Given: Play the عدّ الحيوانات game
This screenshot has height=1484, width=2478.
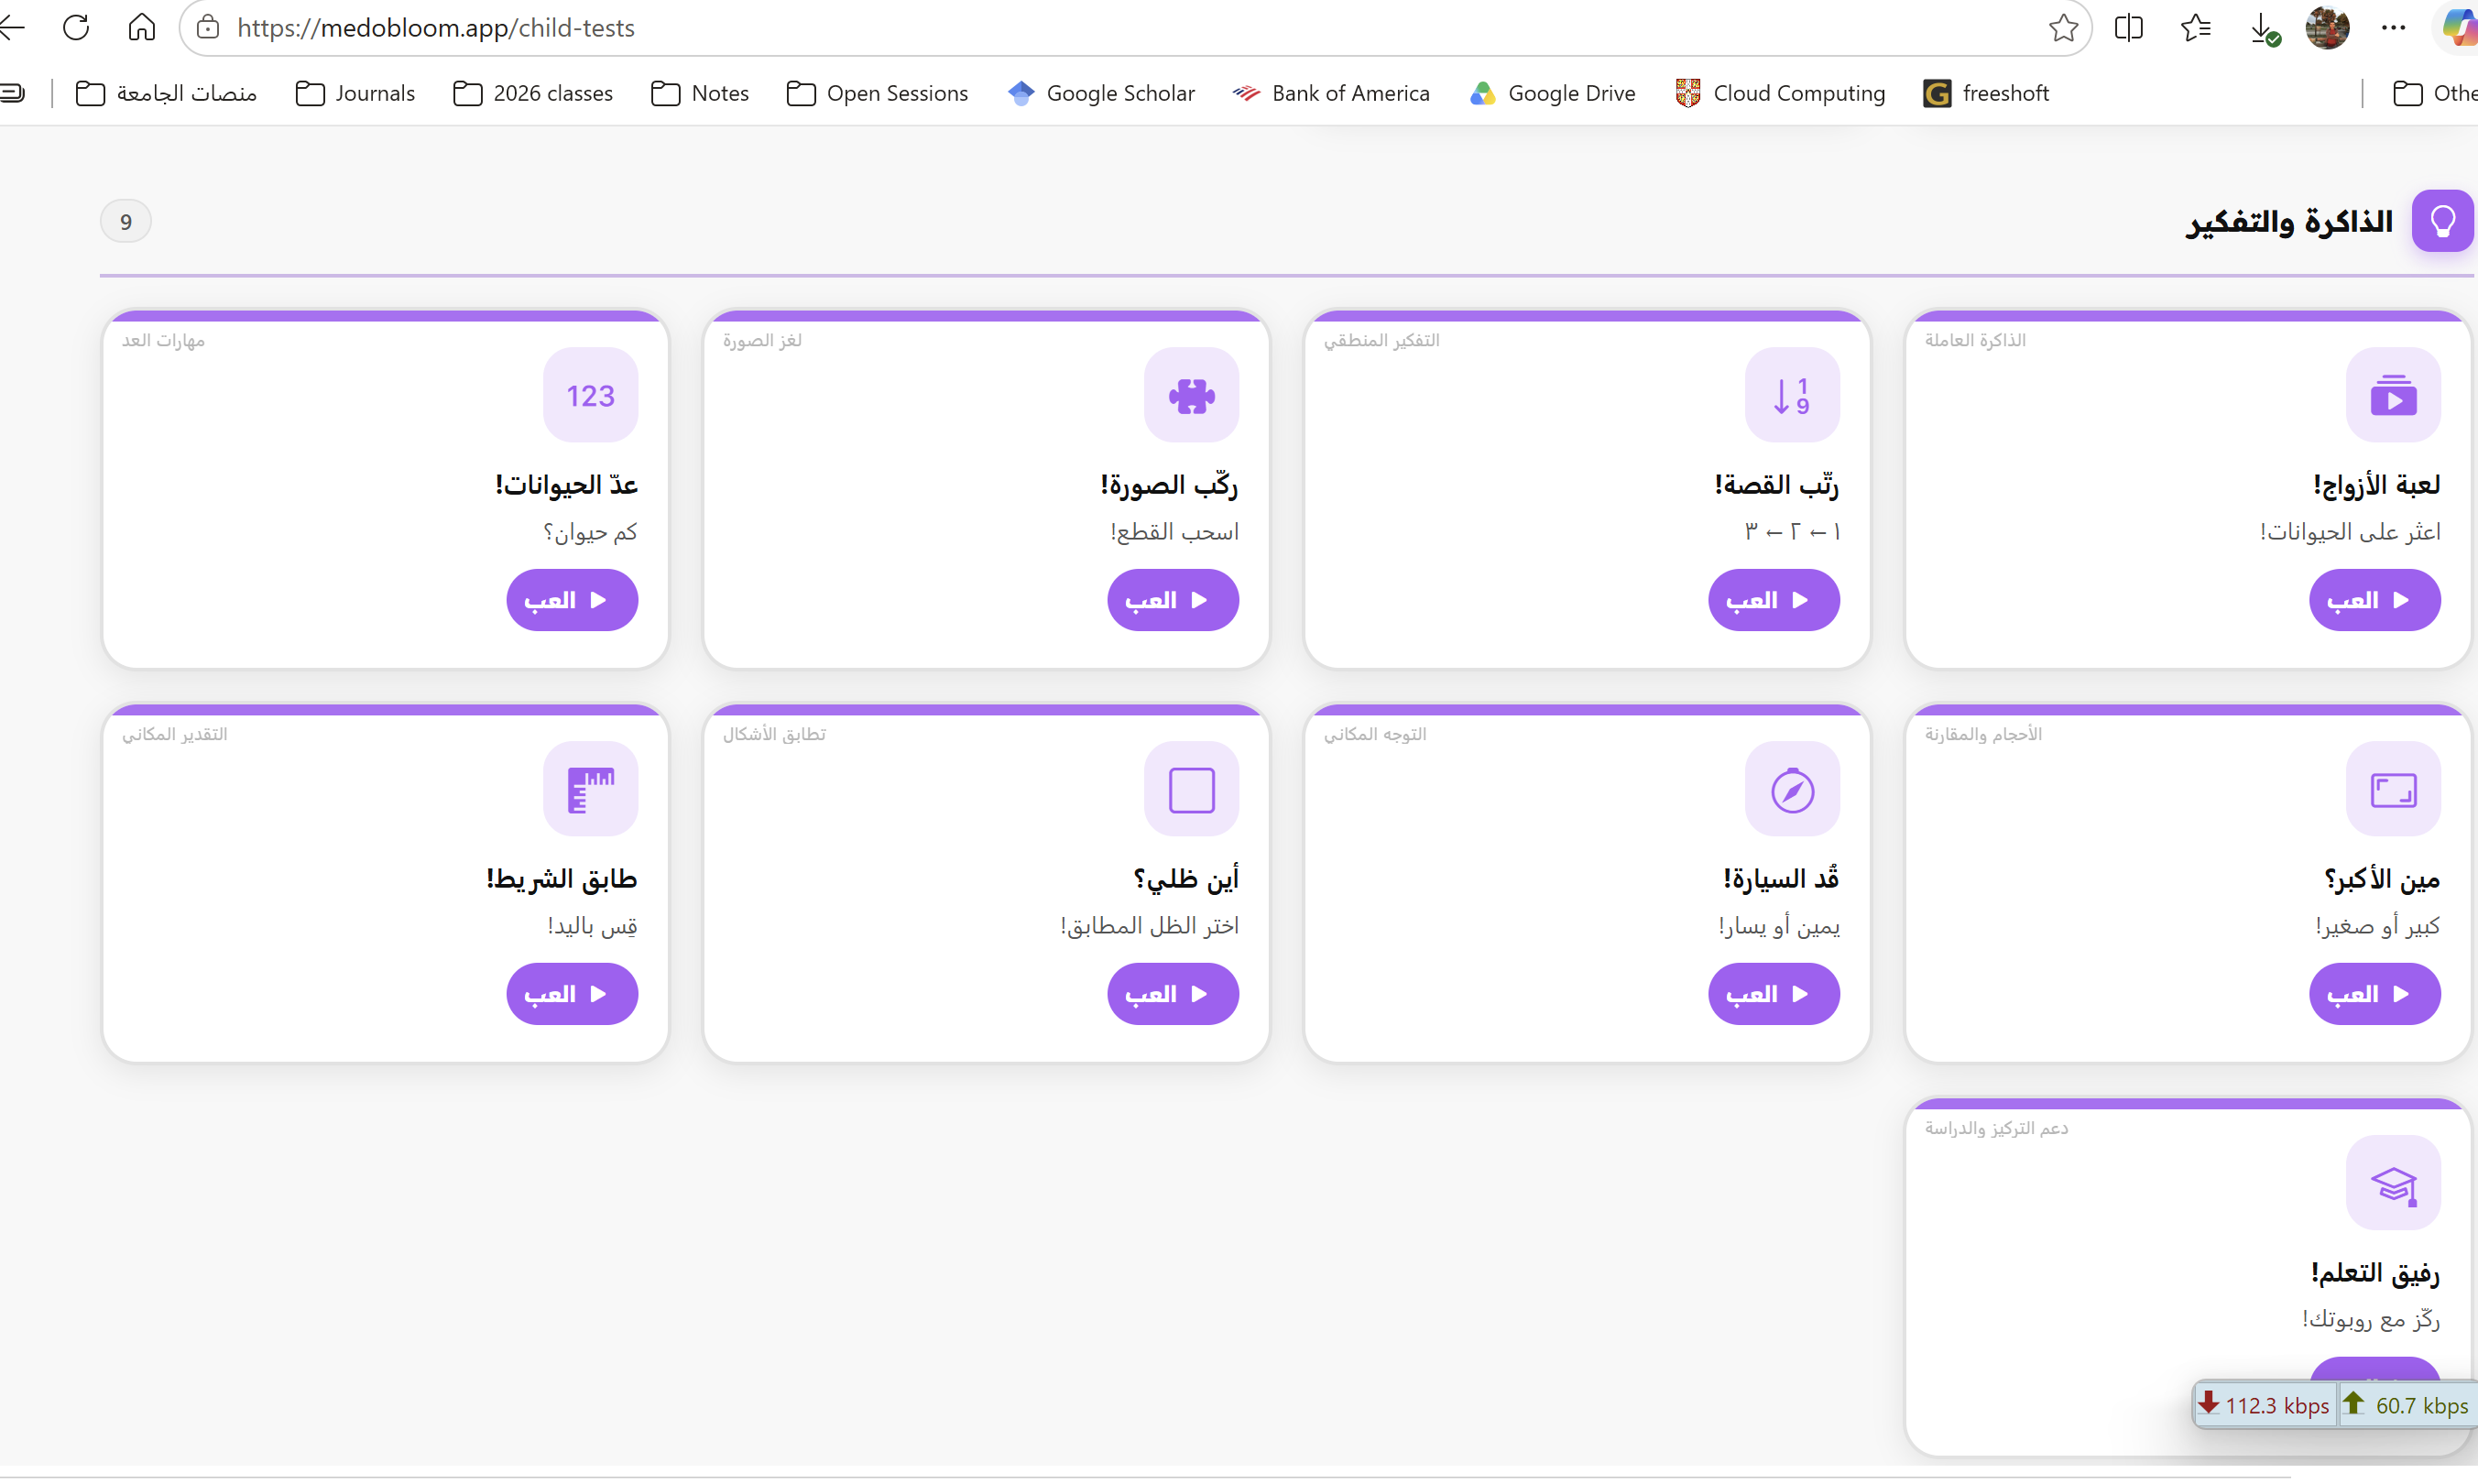Looking at the screenshot, I should [x=572, y=600].
